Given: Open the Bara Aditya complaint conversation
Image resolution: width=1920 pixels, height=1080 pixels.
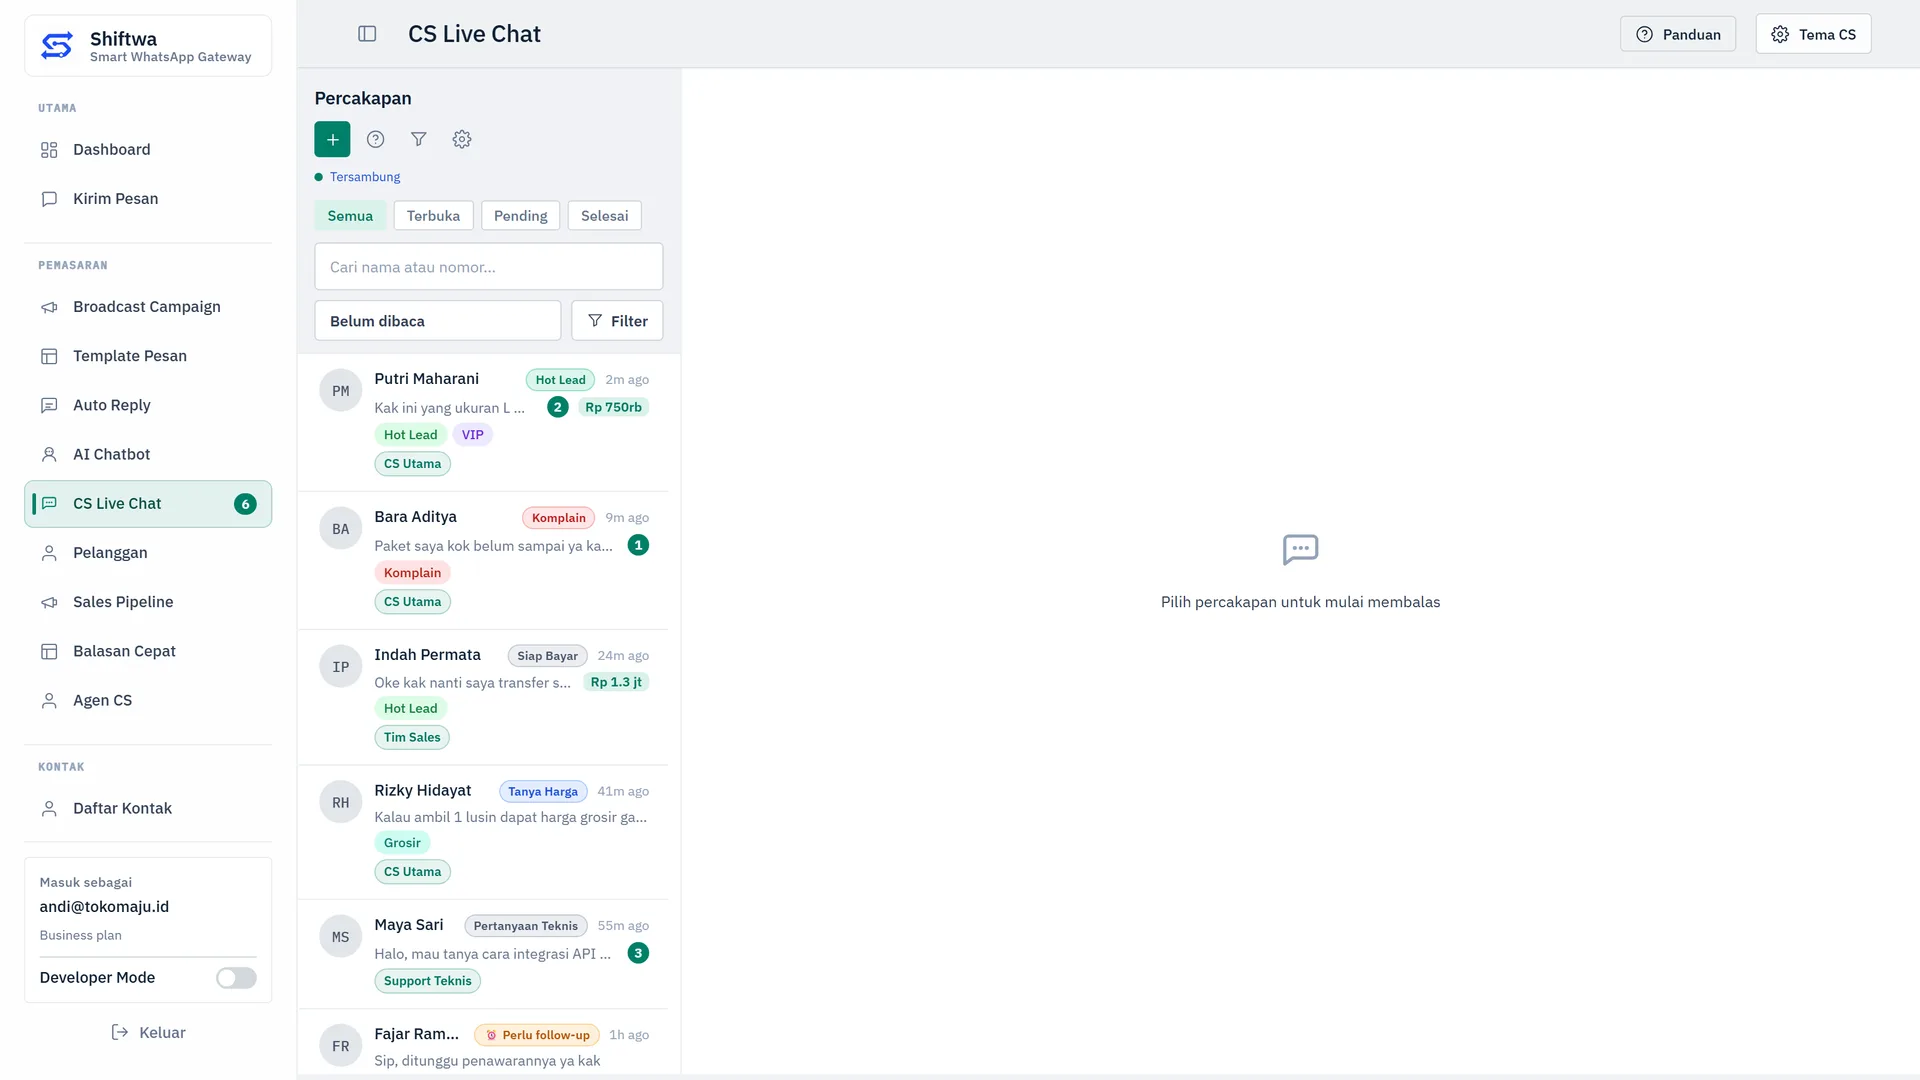Looking at the screenshot, I should 483,560.
